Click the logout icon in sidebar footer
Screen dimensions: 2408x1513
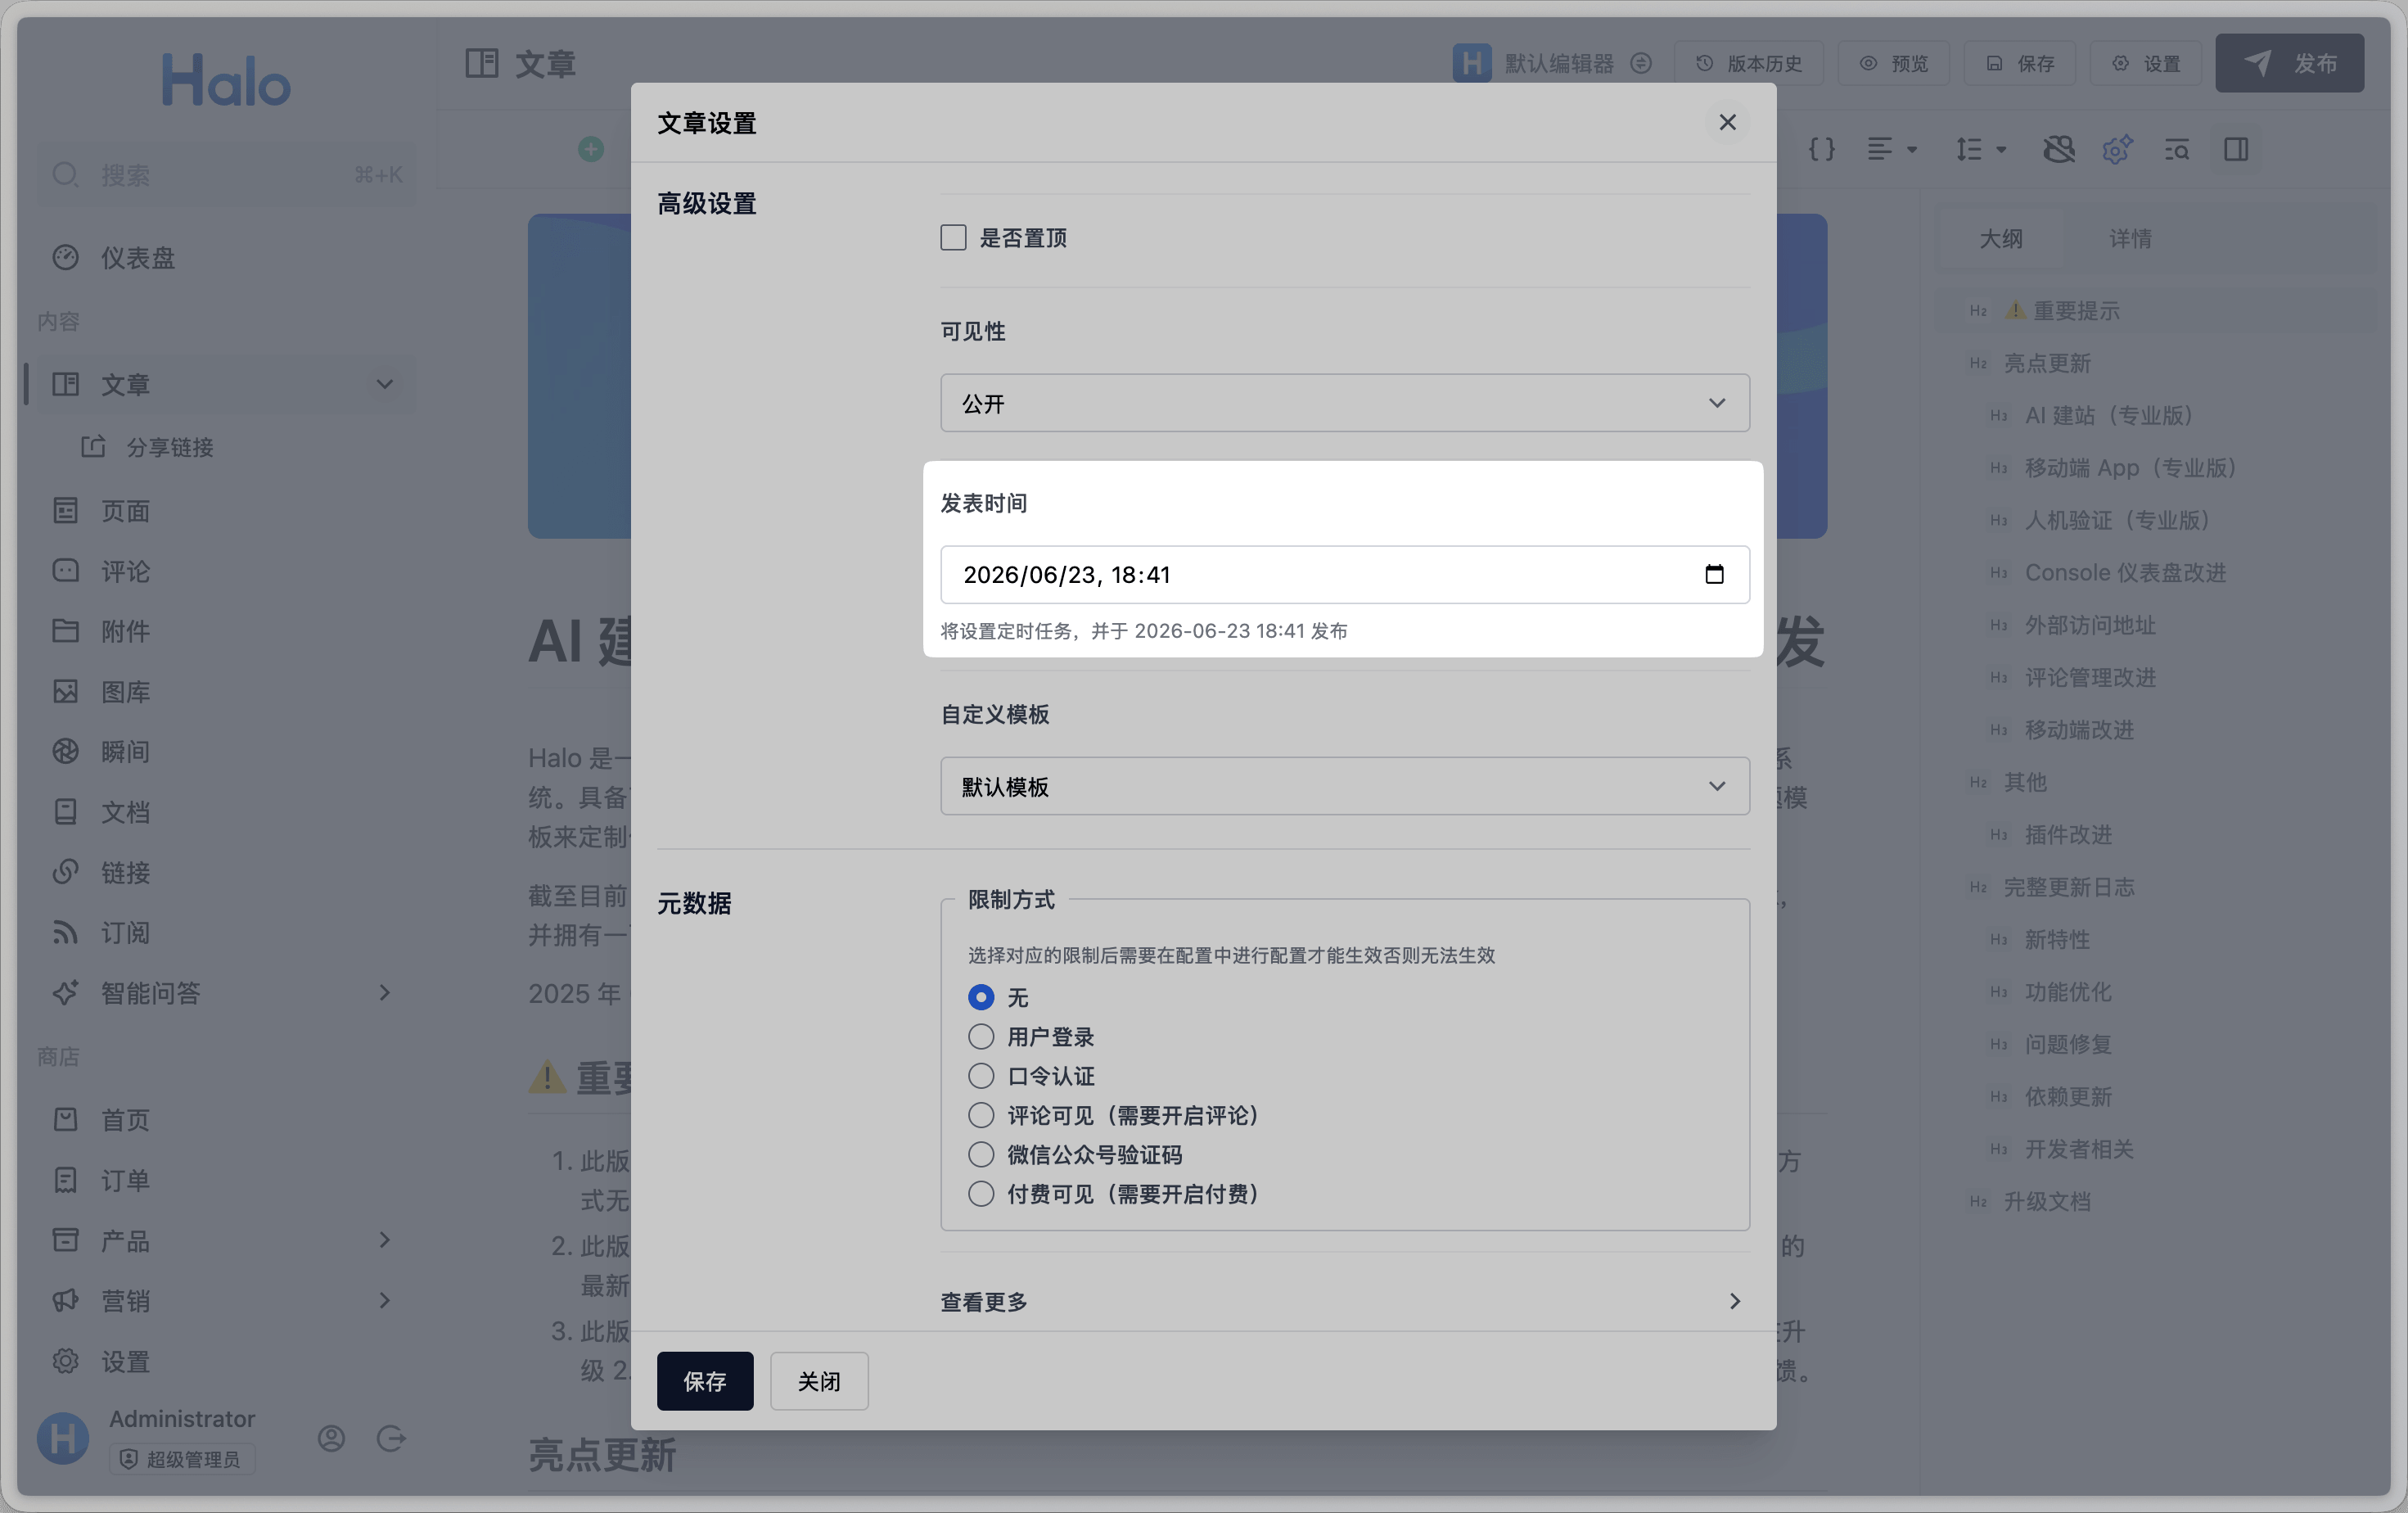[x=391, y=1438]
